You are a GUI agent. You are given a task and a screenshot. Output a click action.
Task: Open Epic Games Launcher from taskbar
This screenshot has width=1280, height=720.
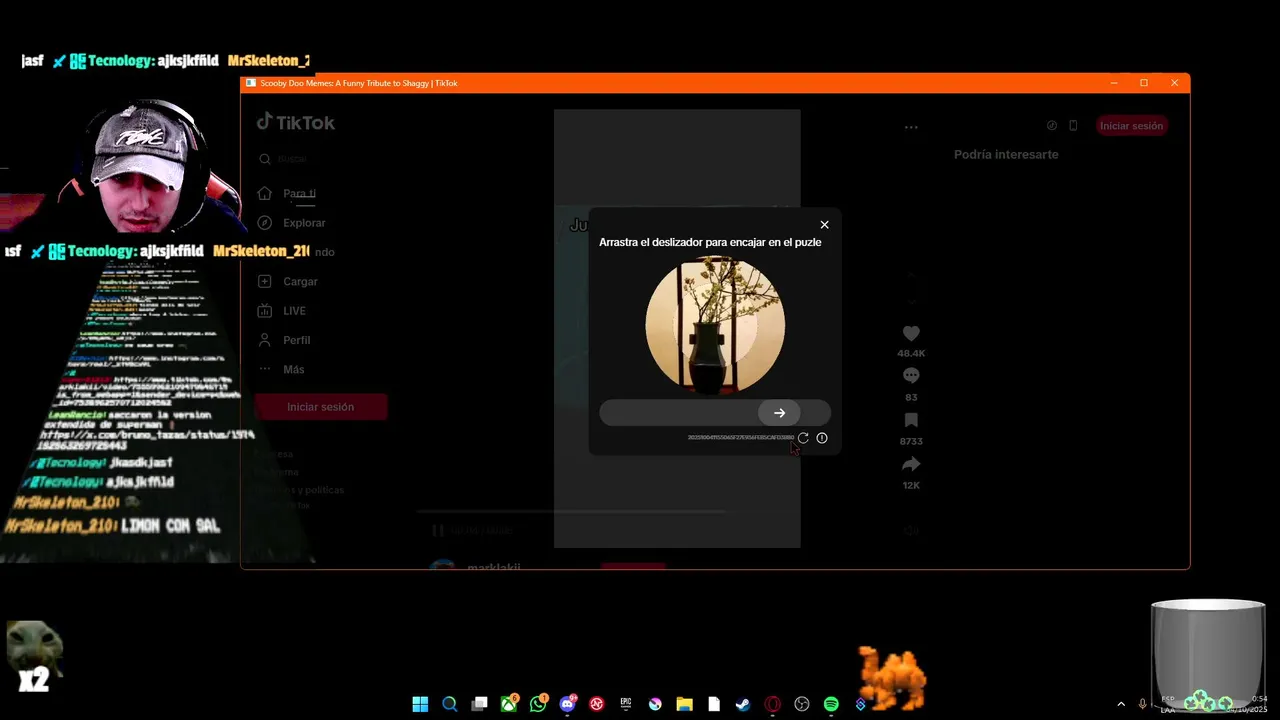pyautogui.click(x=626, y=704)
